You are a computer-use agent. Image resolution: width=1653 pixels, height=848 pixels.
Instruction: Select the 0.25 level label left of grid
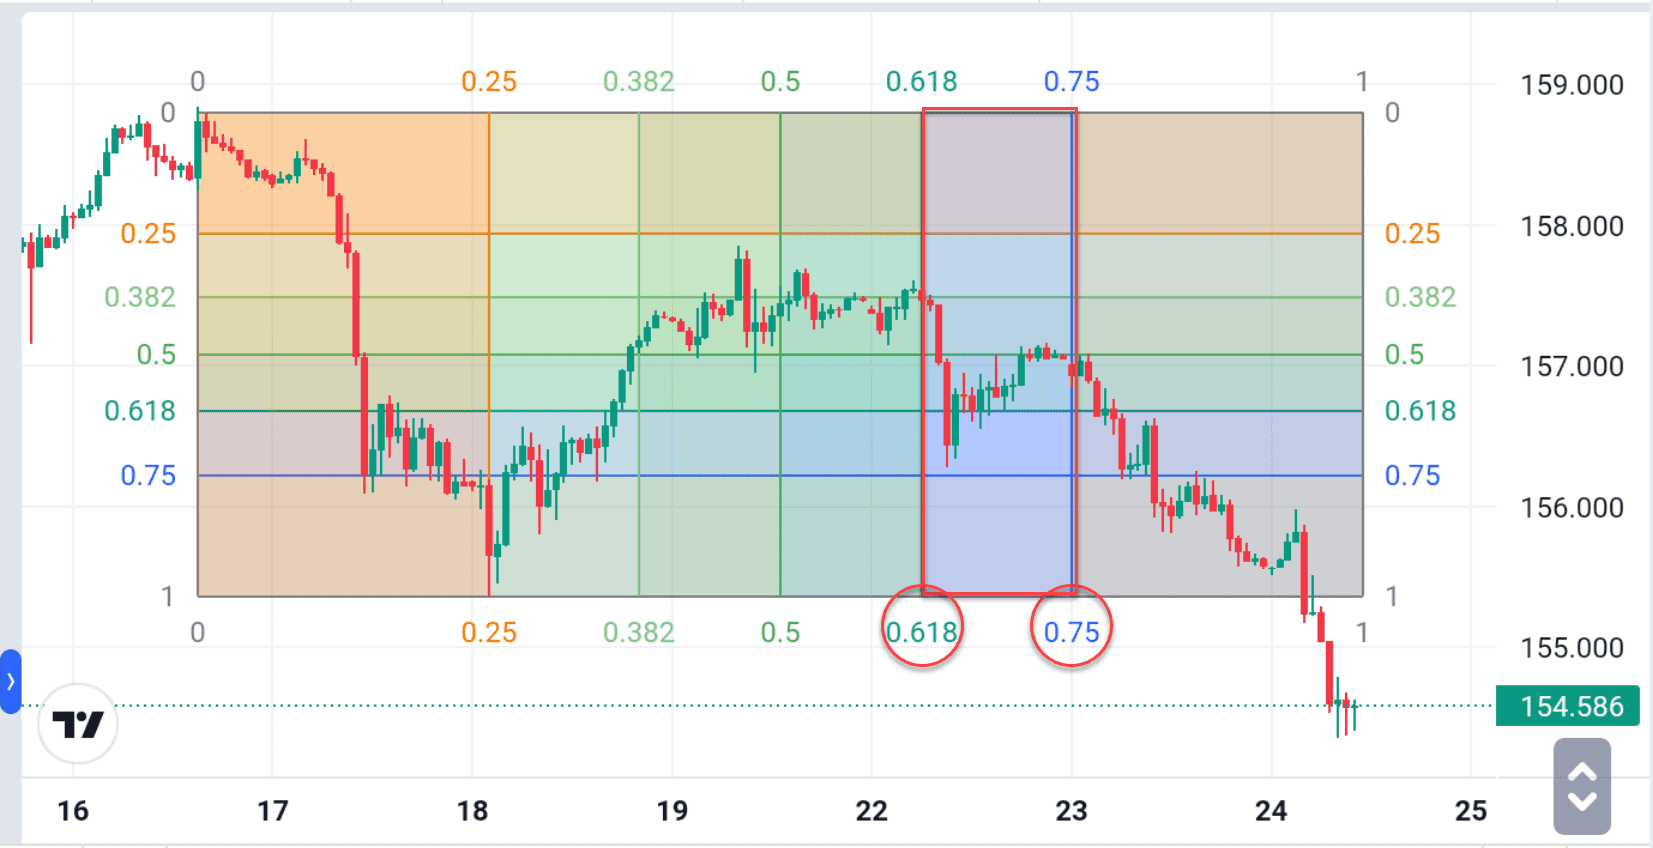tap(148, 233)
